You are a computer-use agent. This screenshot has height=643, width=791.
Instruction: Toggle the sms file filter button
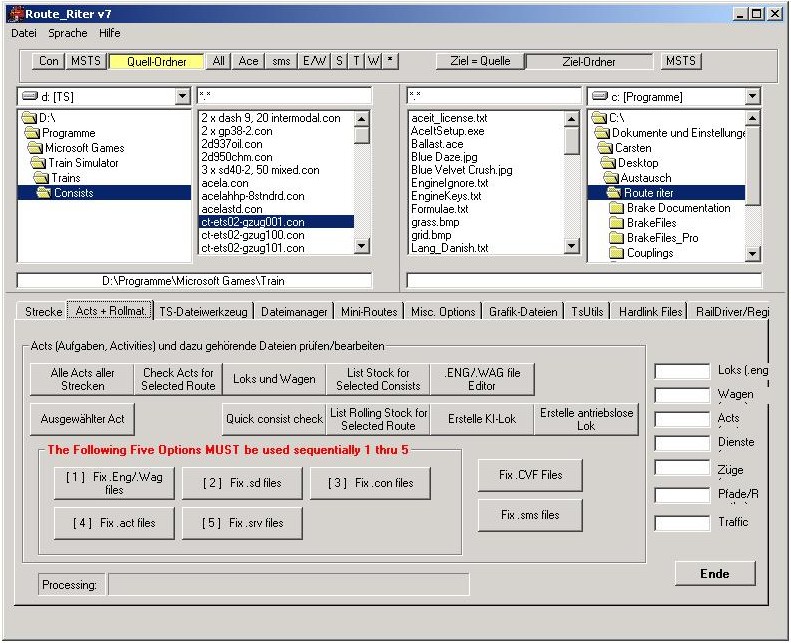[282, 61]
